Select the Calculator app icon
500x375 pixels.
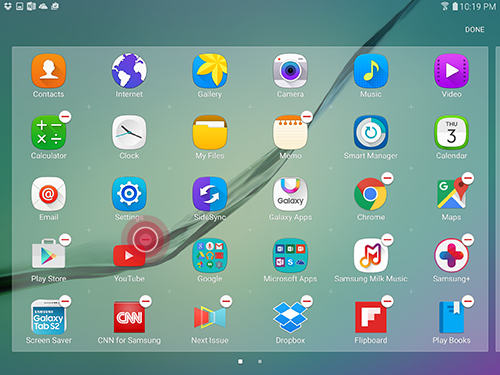pyautogui.click(x=48, y=132)
